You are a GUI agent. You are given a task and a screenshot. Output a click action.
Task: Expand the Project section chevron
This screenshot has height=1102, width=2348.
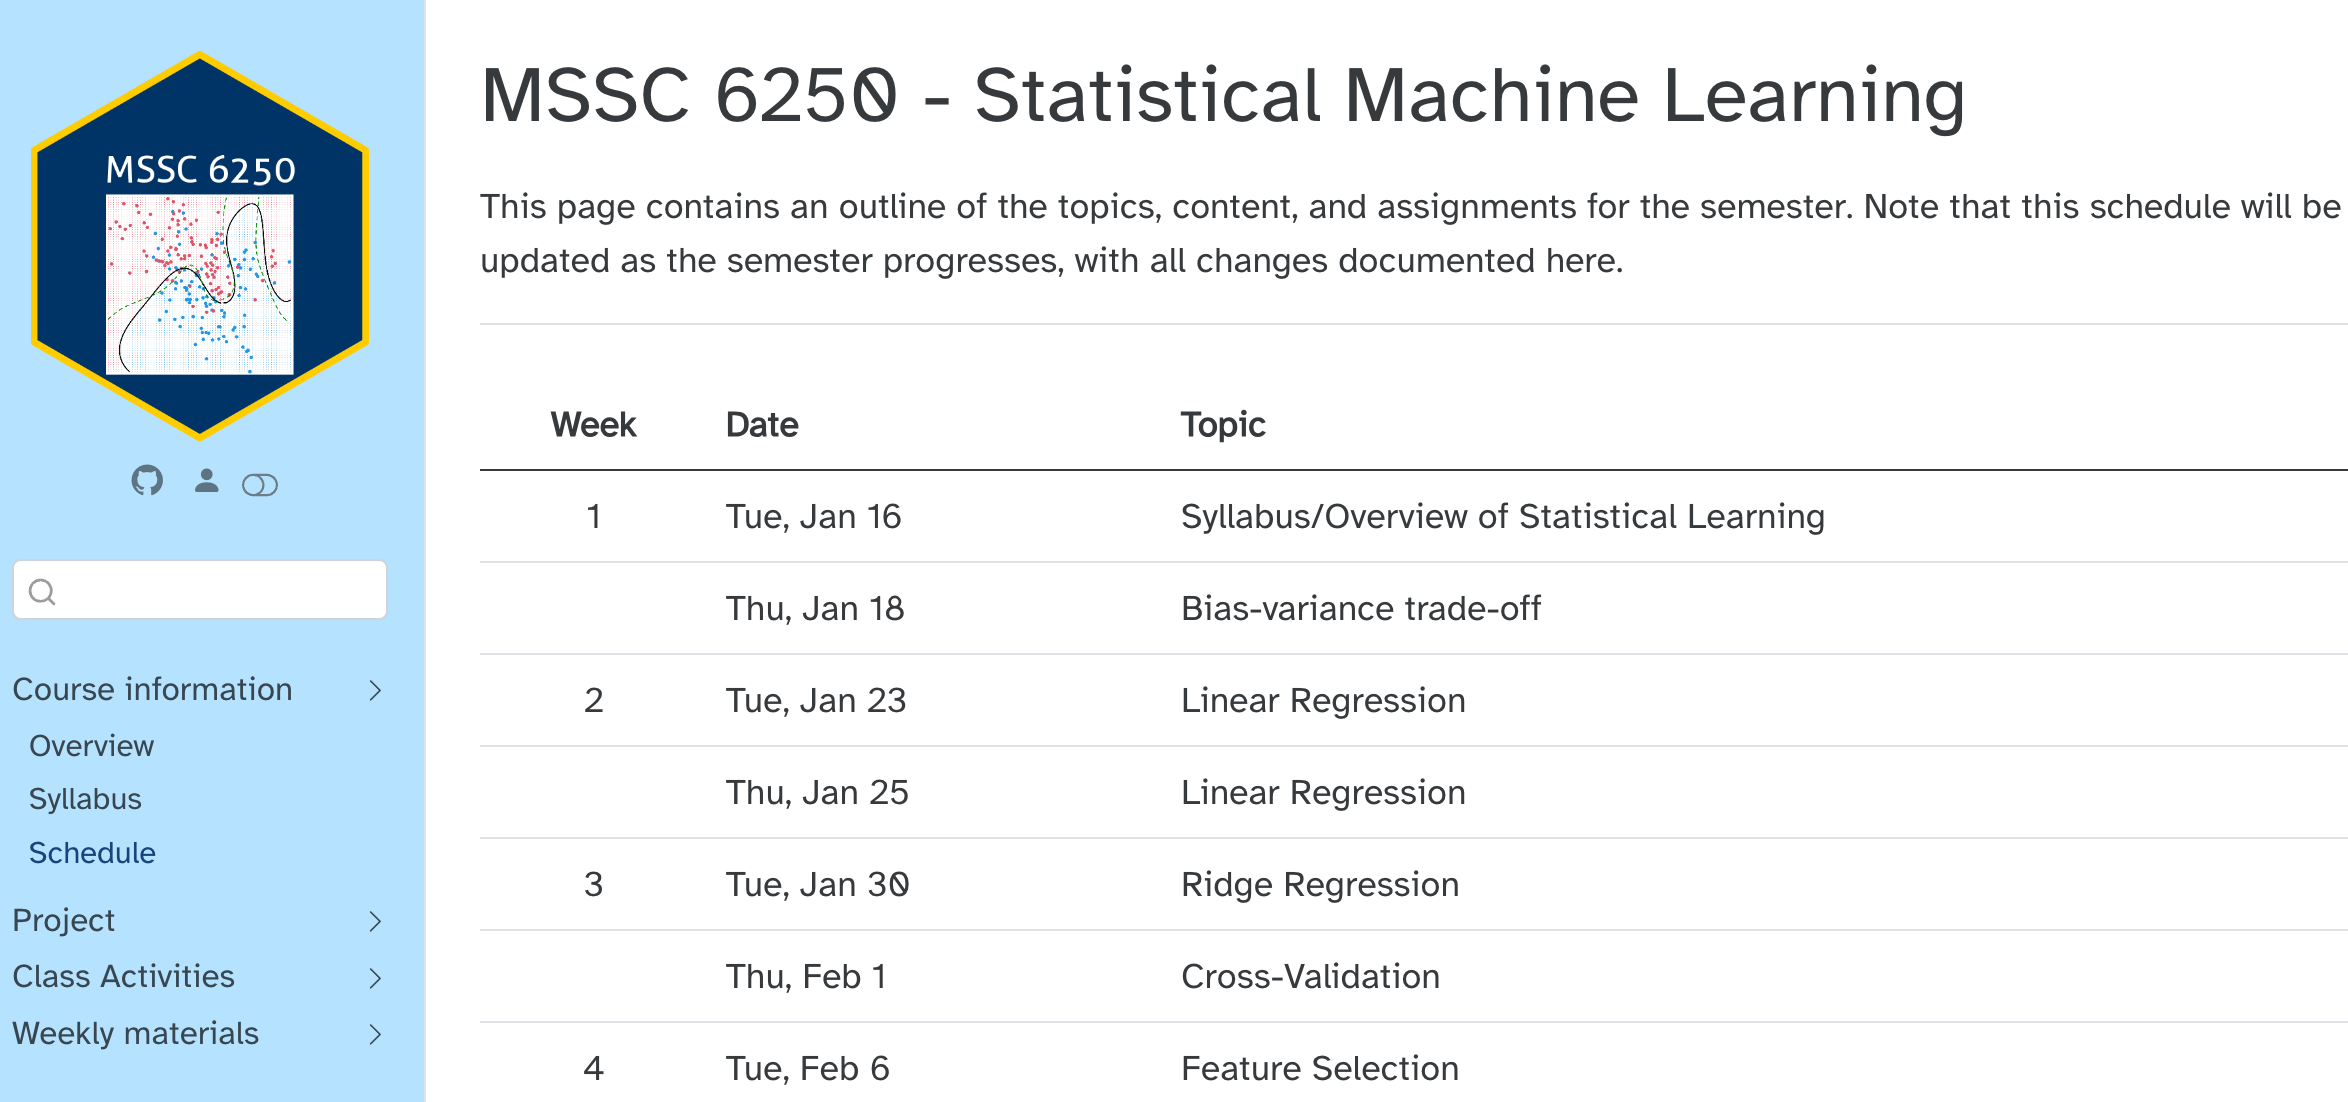(x=375, y=921)
